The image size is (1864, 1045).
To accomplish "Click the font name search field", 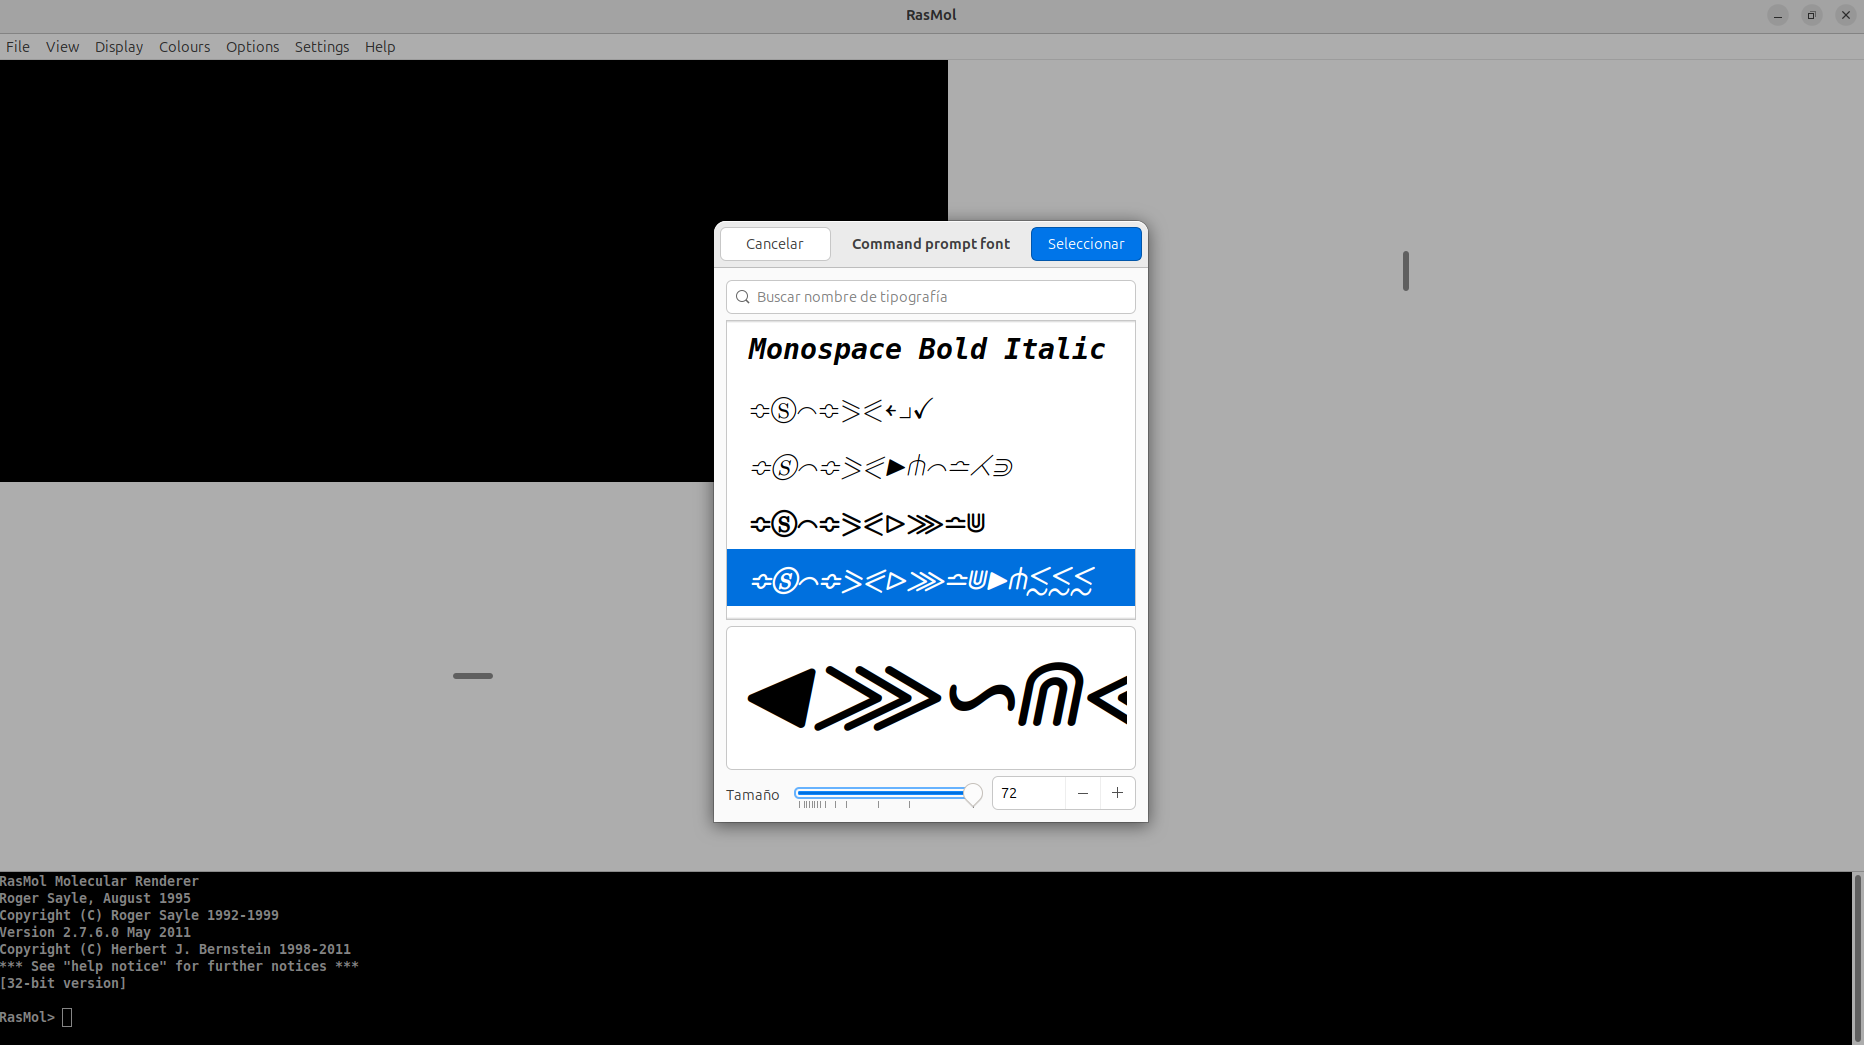I will click(940, 297).
